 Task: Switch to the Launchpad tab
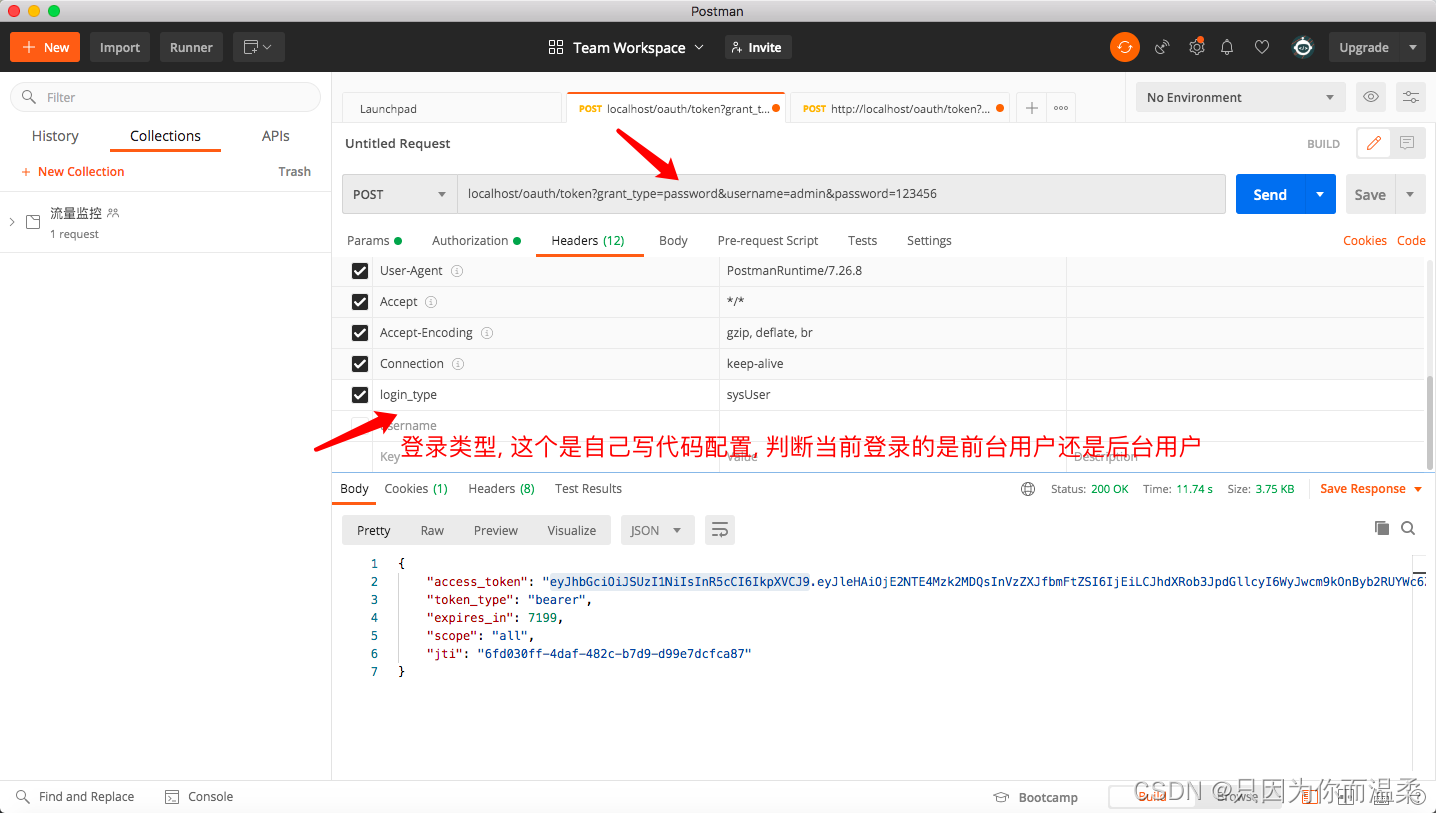click(x=452, y=108)
